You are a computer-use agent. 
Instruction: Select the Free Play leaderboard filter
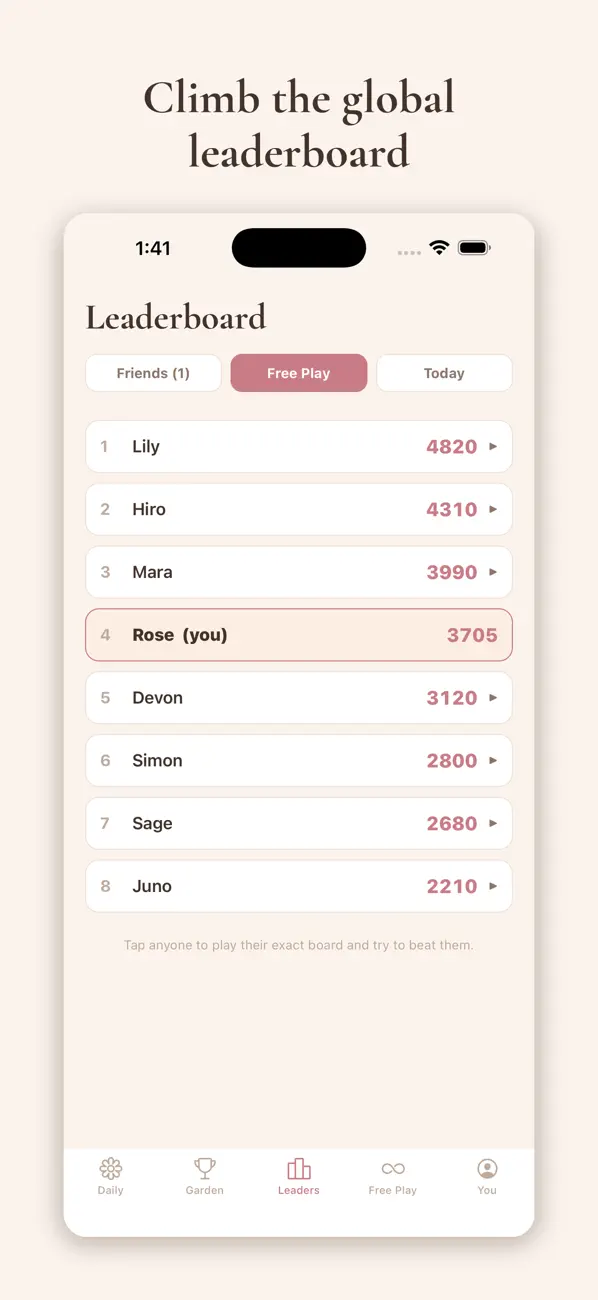tap(299, 373)
